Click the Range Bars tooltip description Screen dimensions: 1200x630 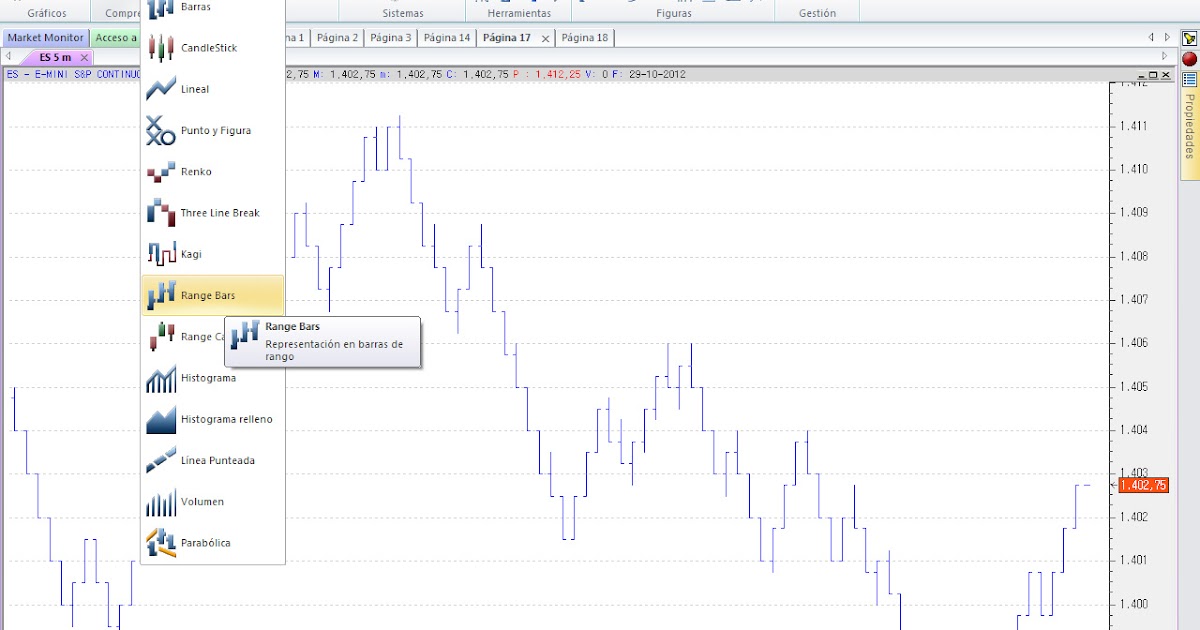point(334,350)
